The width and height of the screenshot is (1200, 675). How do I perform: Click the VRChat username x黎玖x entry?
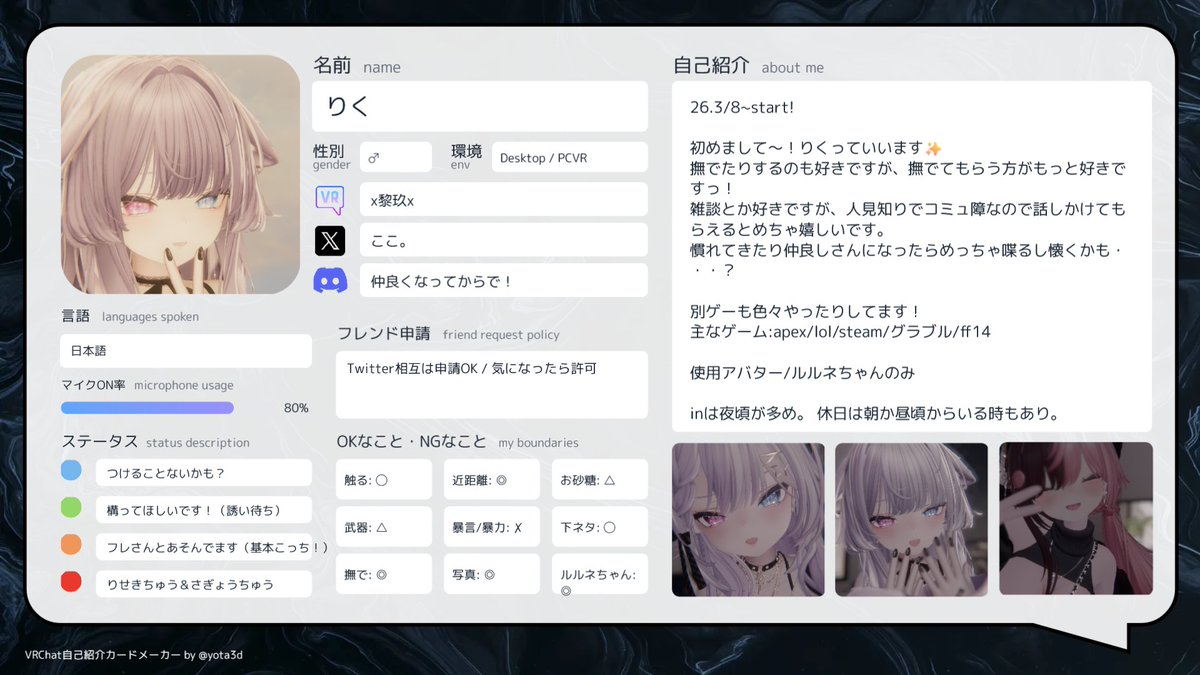click(503, 199)
